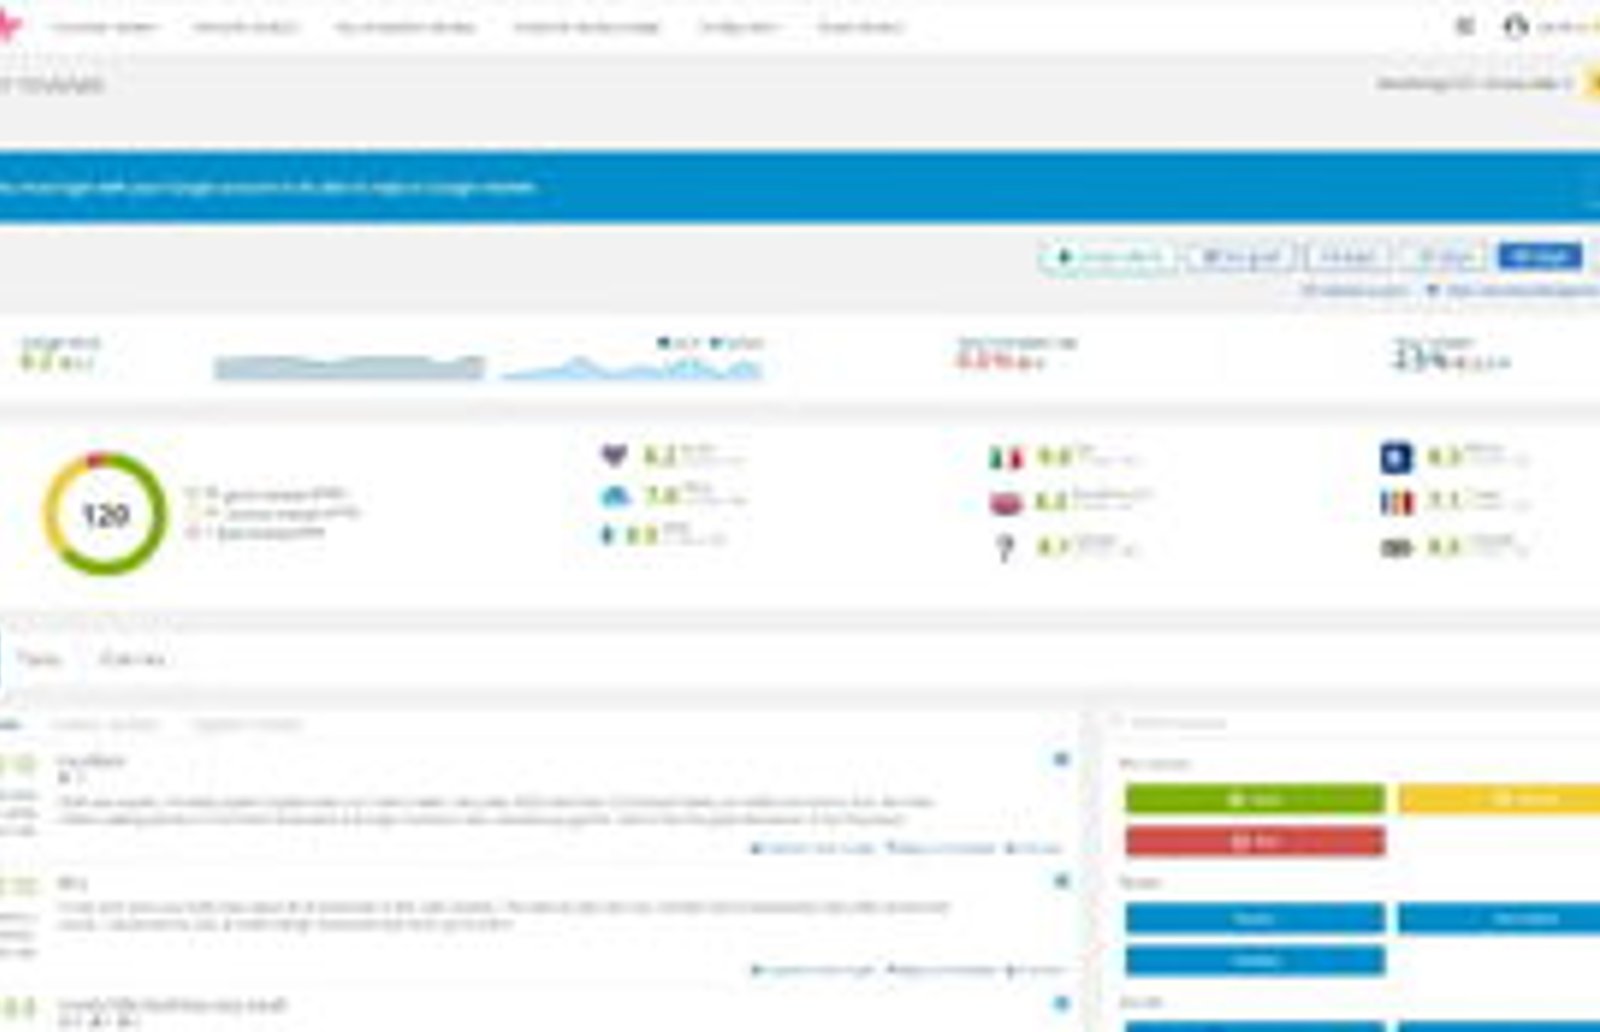Select the dark gray portal icon
The height and width of the screenshot is (1032, 1600).
[x=1396, y=547]
